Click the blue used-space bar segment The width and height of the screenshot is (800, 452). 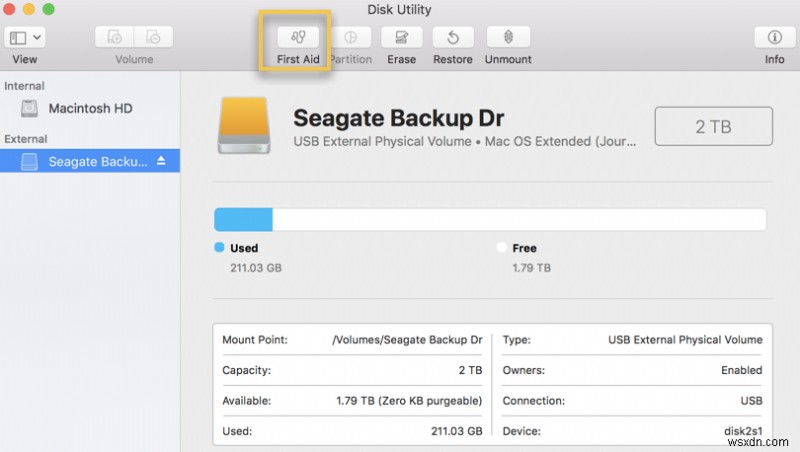pyautogui.click(x=243, y=219)
